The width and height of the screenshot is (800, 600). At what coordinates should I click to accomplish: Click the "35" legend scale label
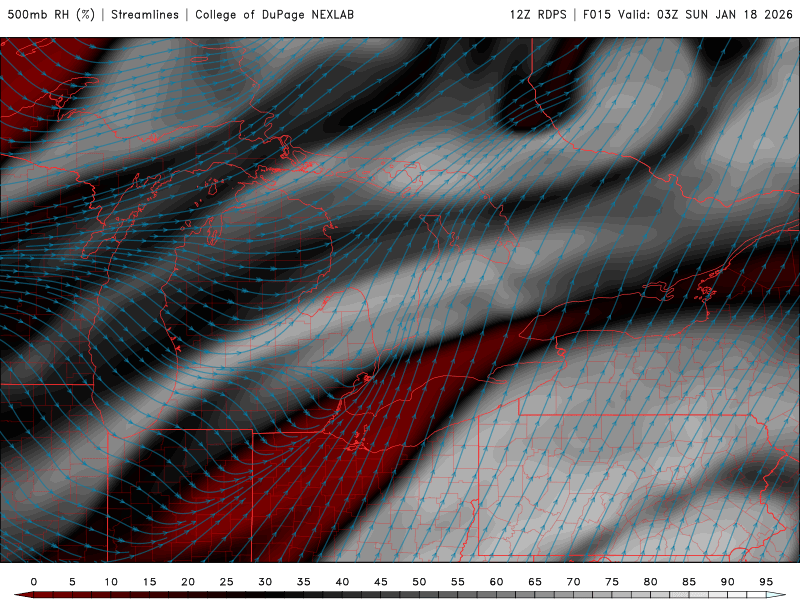click(x=304, y=582)
